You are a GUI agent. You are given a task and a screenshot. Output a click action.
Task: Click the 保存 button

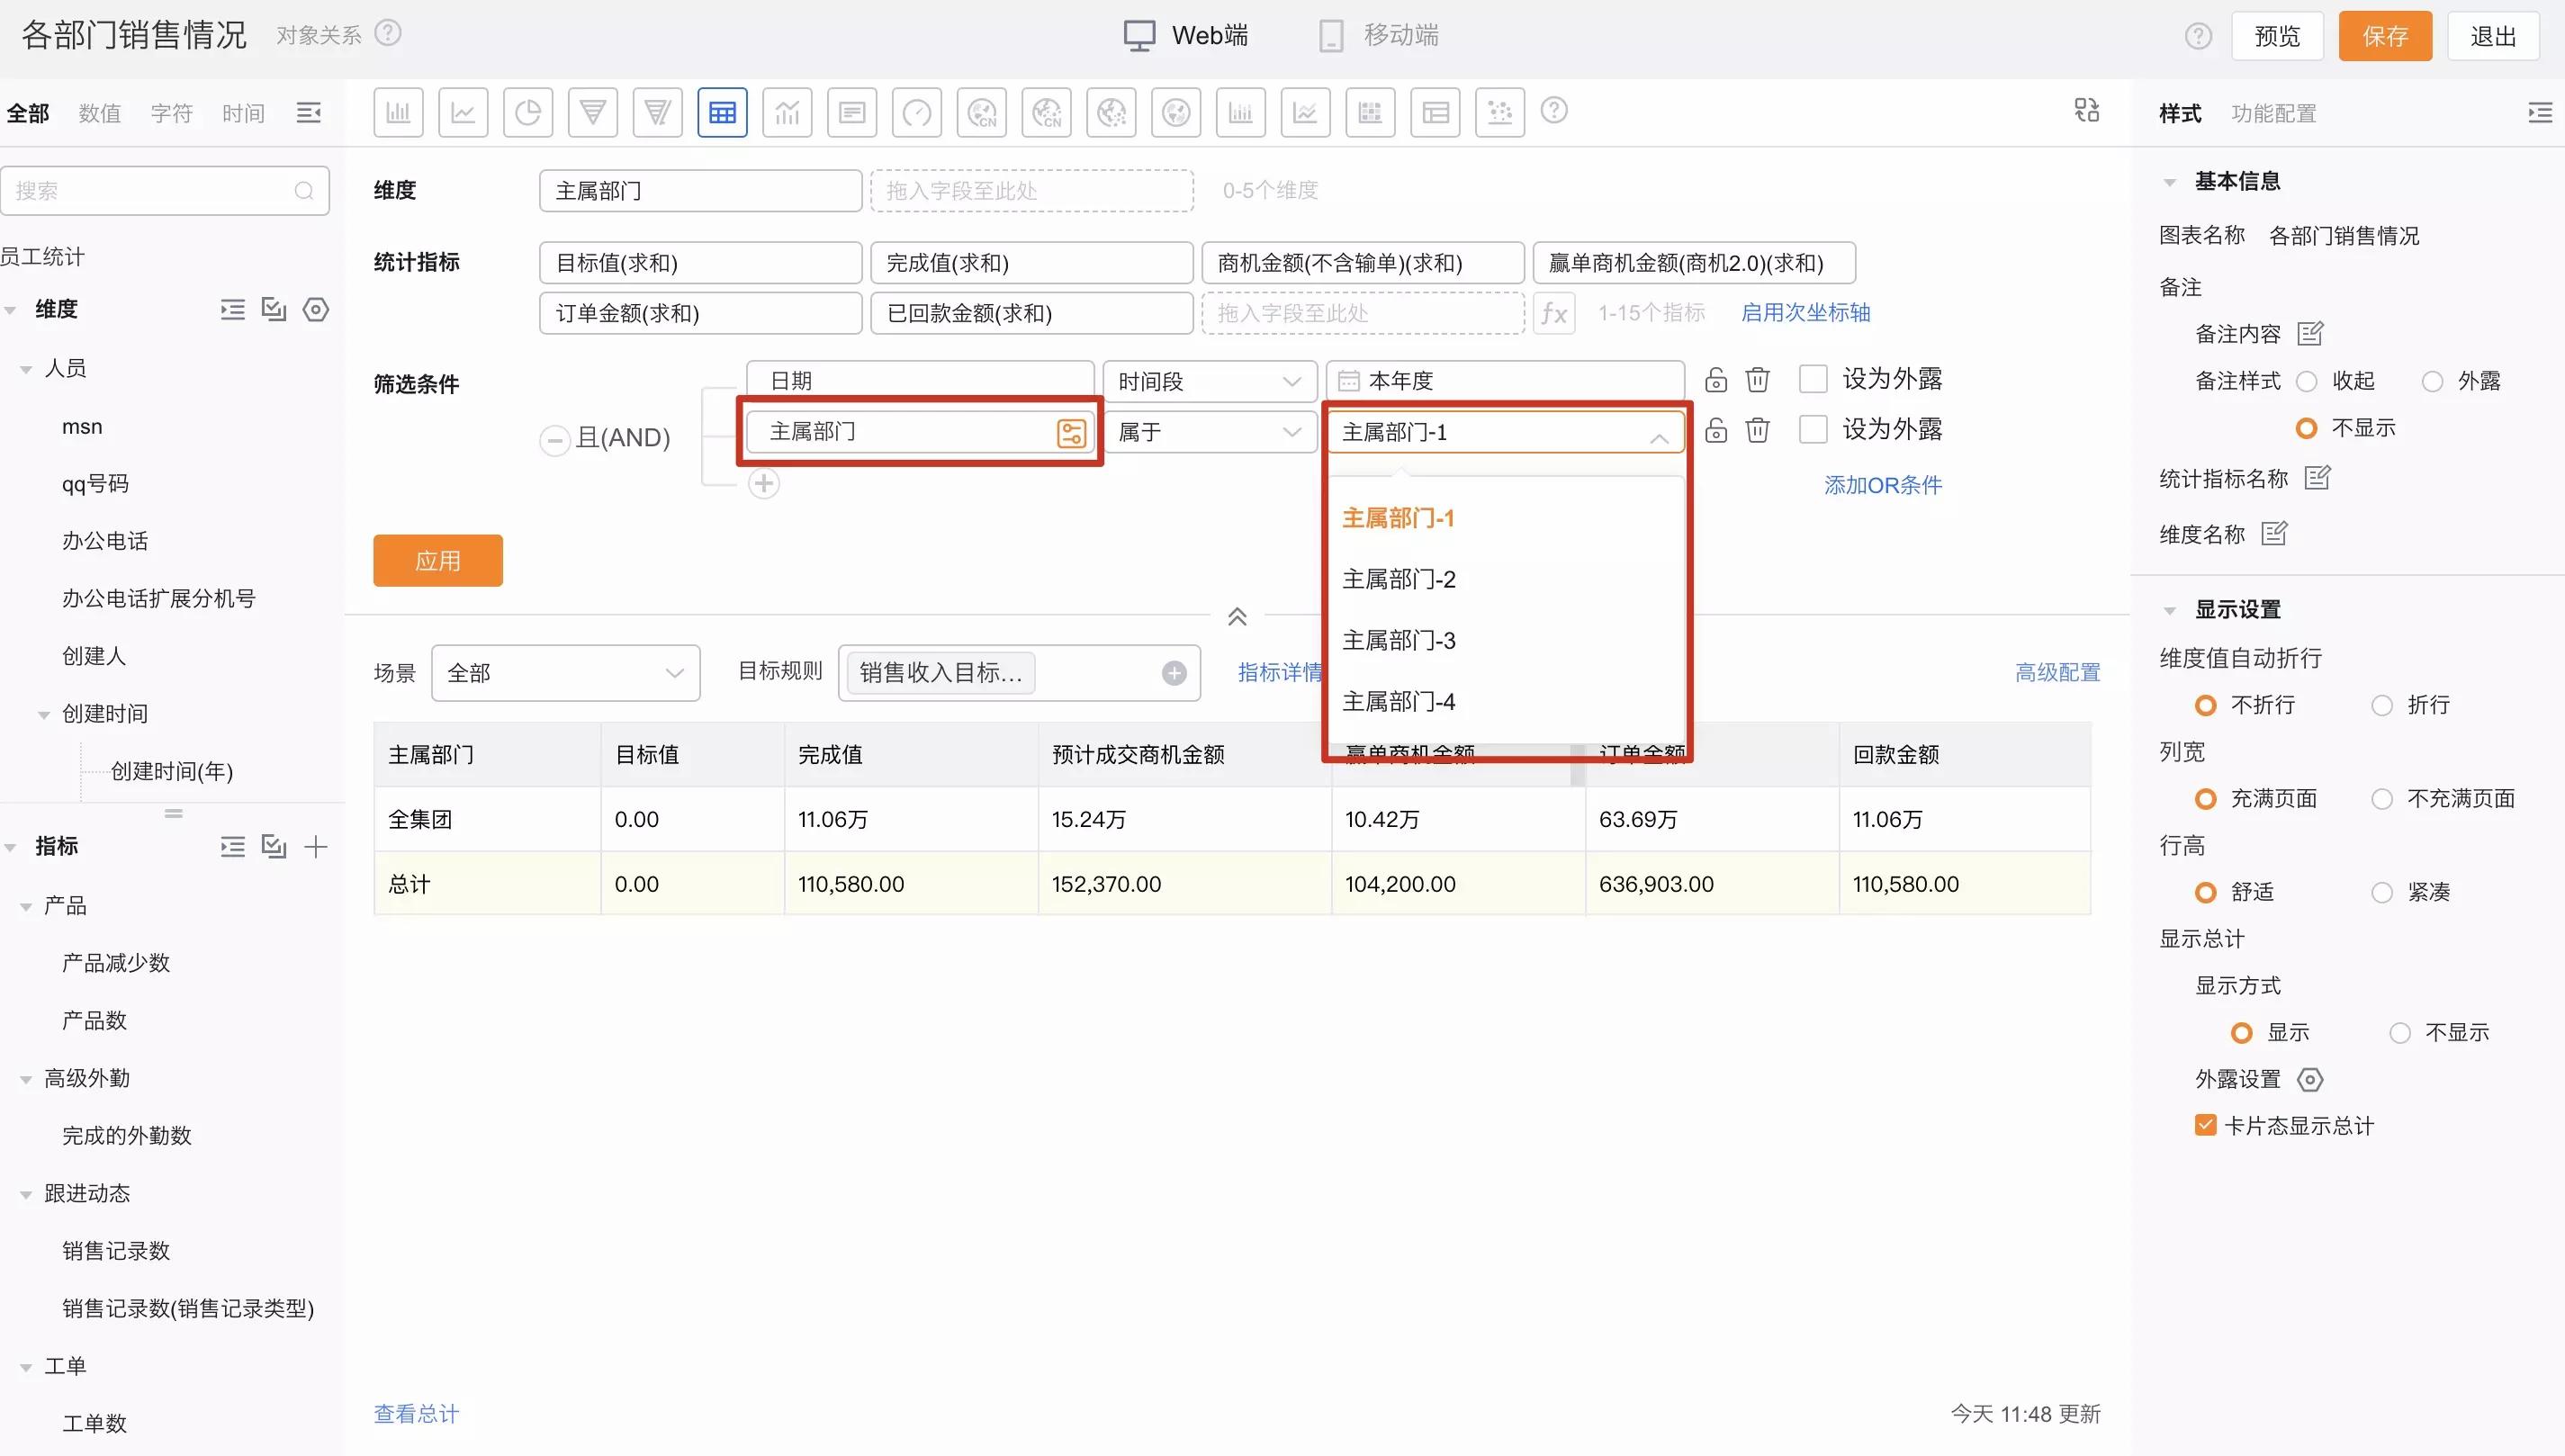click(x=2385, y=36)
